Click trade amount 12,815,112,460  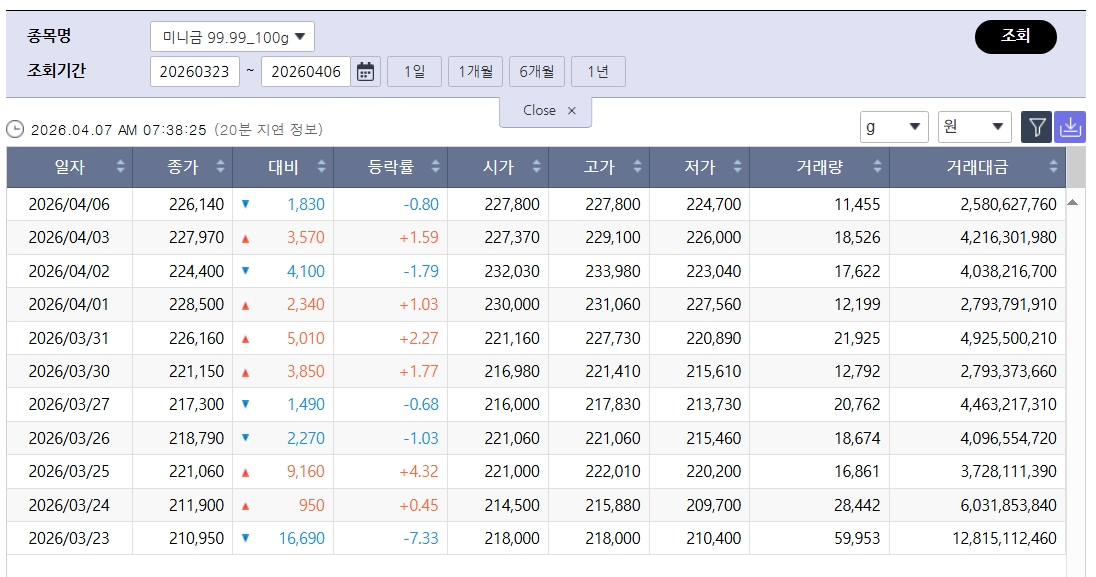(1004, 538)
